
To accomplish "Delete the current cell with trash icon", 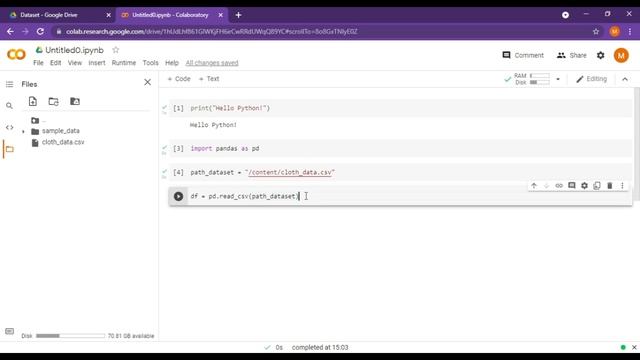I will coord(610,186).
